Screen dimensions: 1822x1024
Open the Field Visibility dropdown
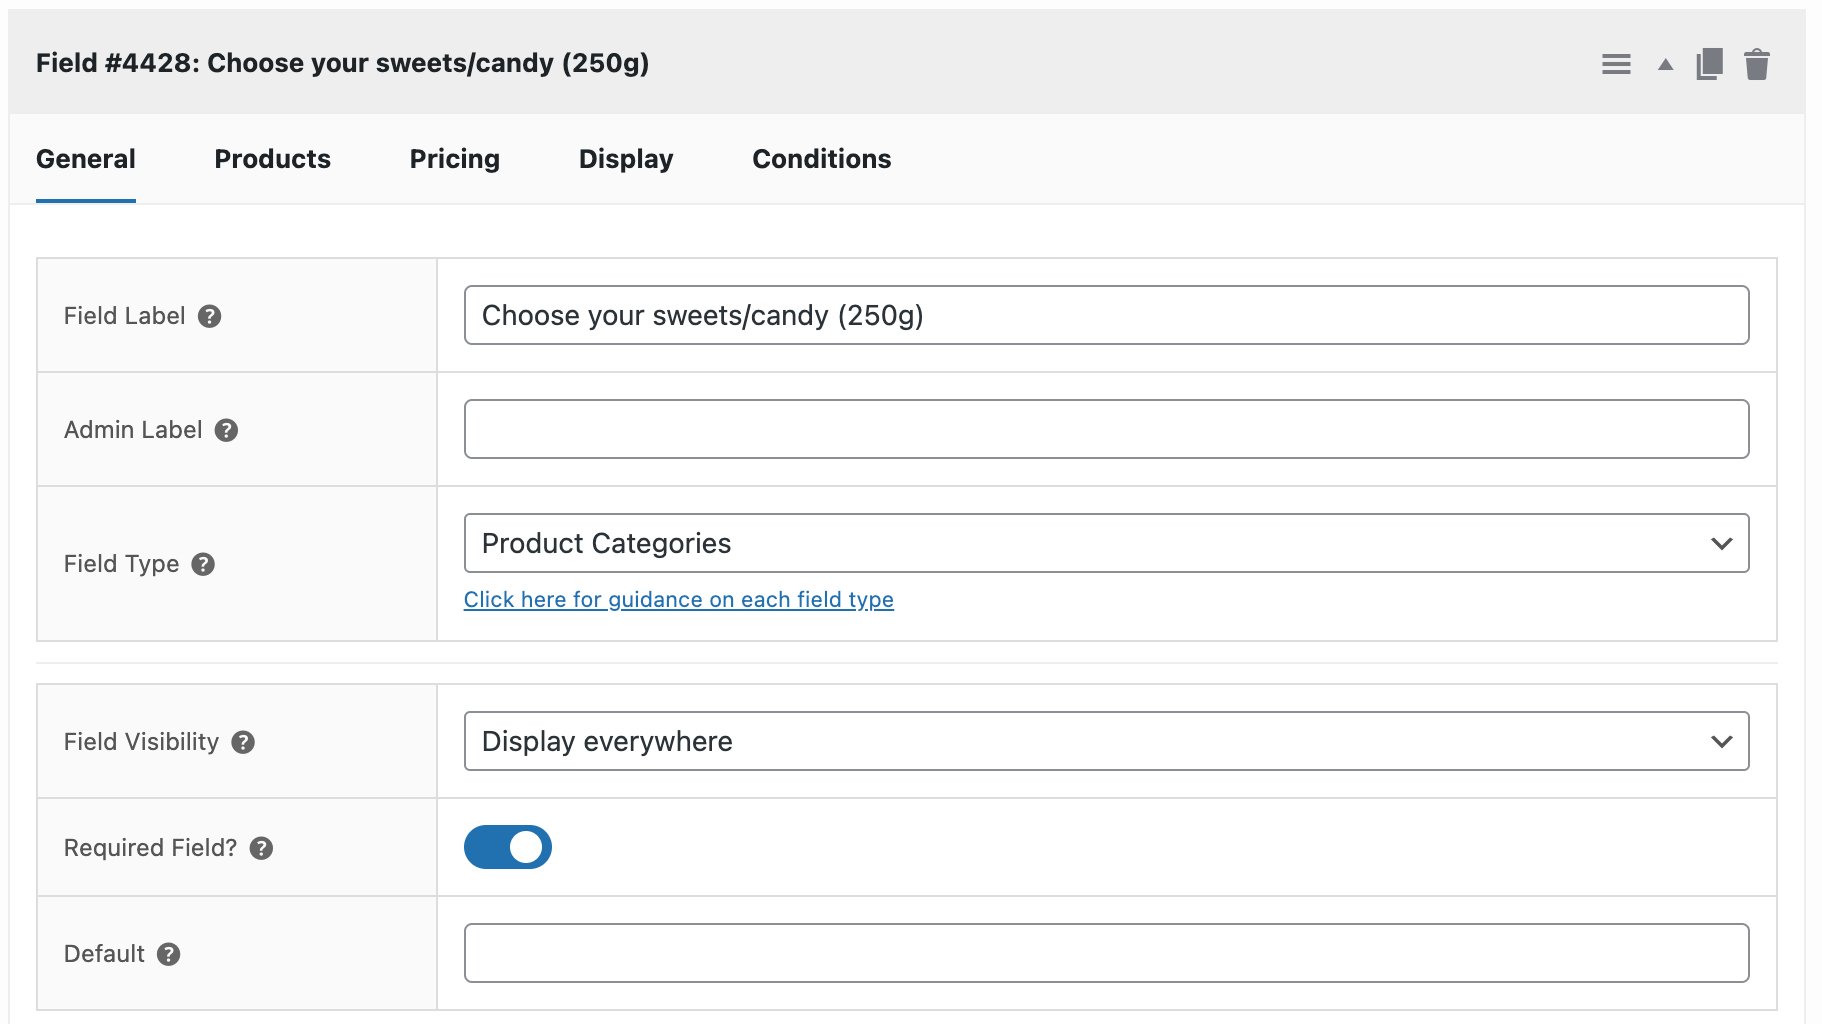(x=1105, y=741)
